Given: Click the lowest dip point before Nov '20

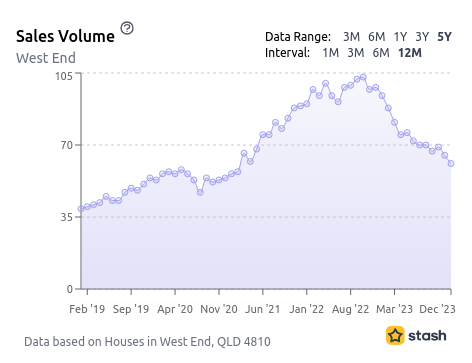Looking at the screenshot, I should click(x=200, y=192).
